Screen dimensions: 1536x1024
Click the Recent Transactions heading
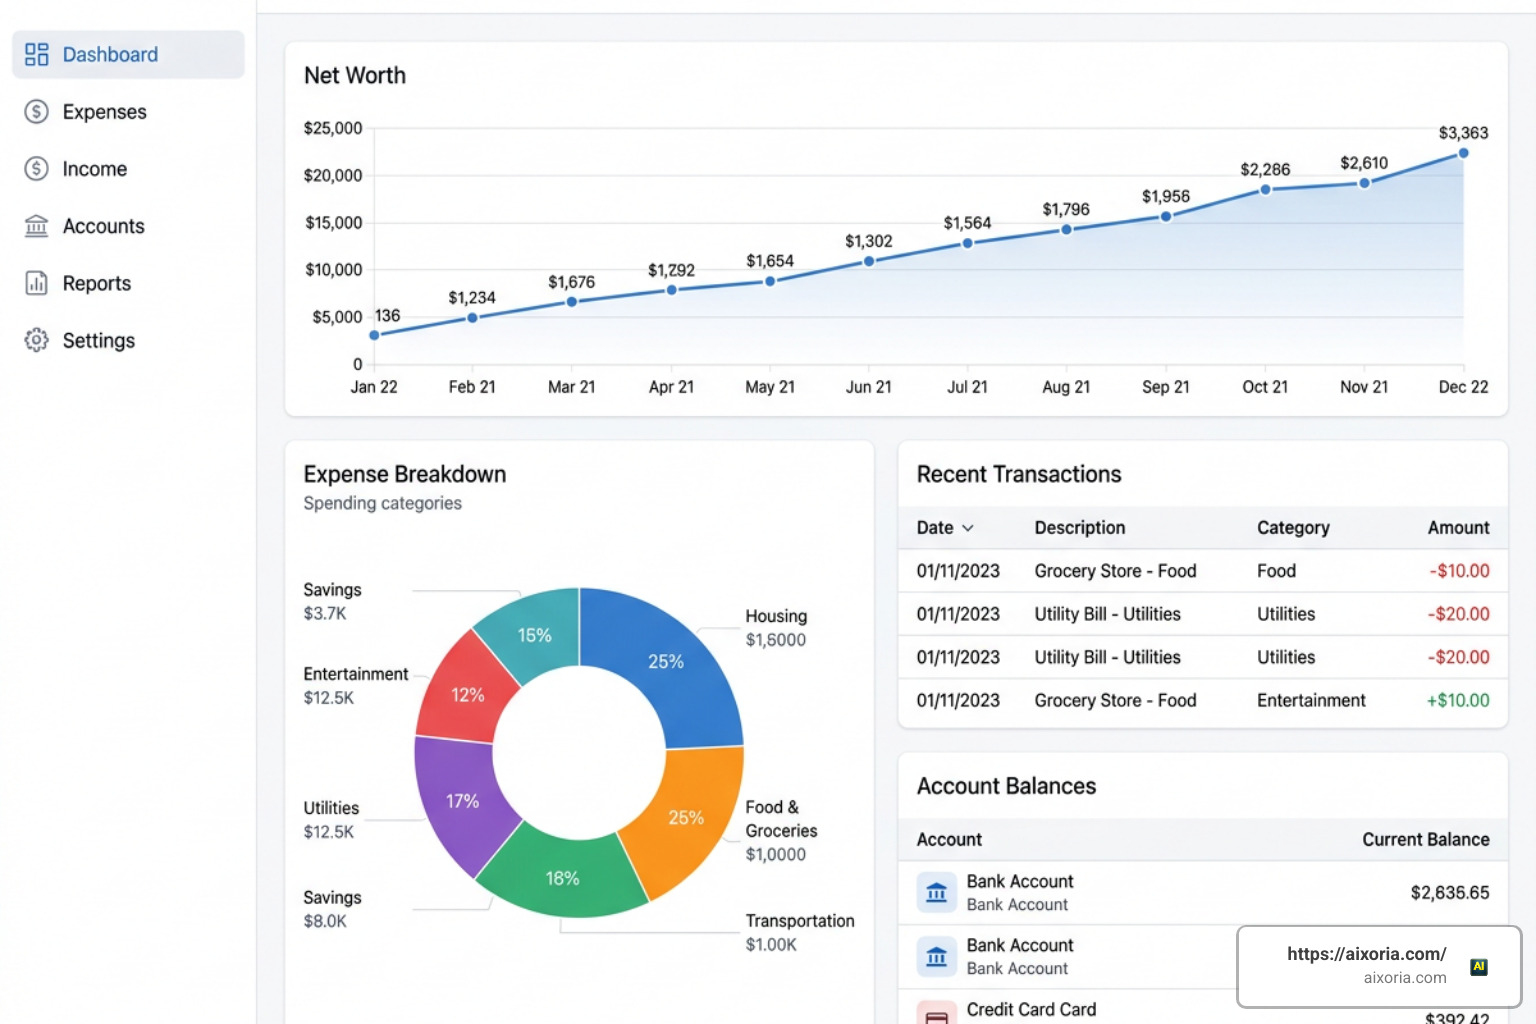(1019, 474)
